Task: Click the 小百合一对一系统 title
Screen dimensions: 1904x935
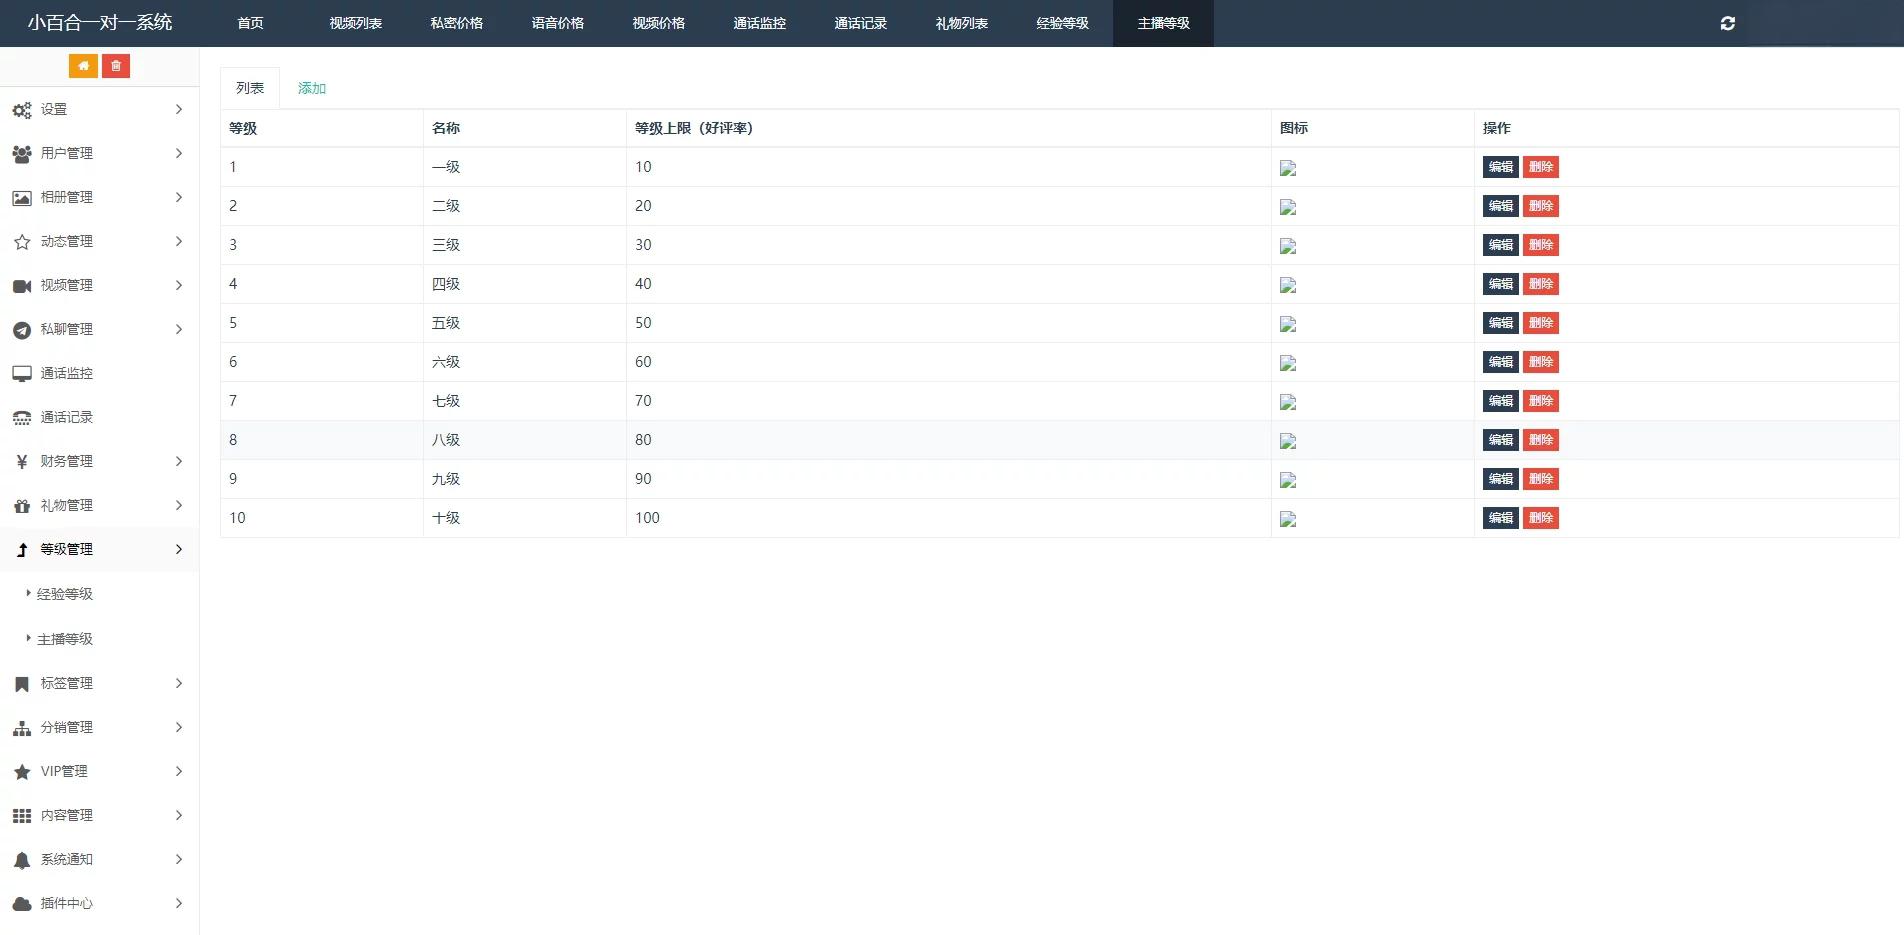Action: pos(100,22)
